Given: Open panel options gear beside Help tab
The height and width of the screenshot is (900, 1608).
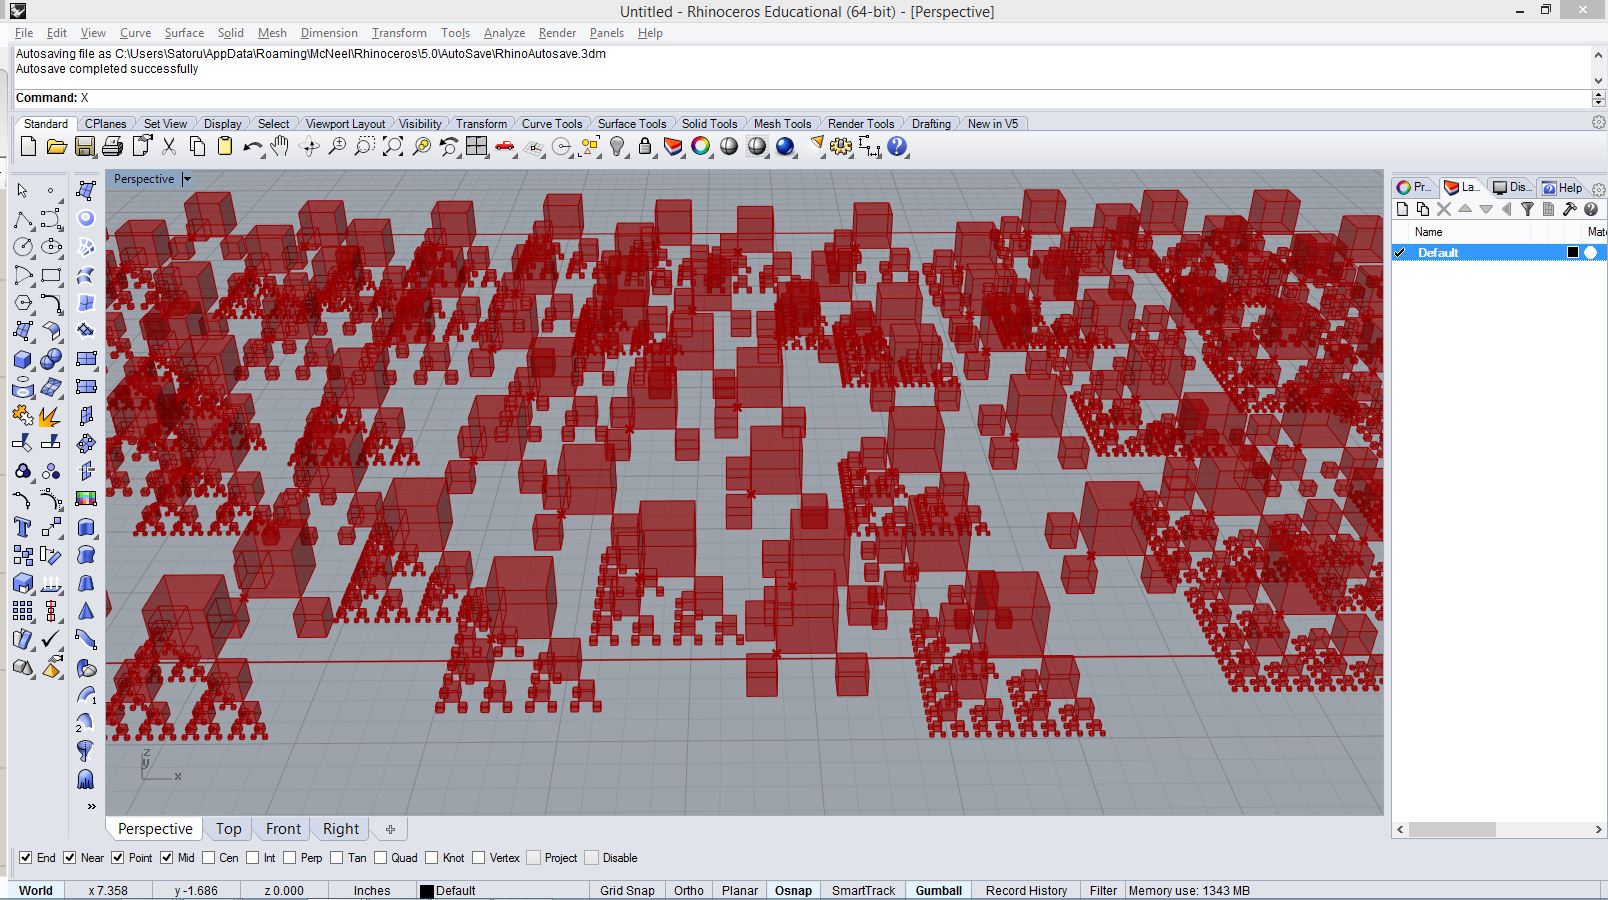Looking at the screenshot, I should point(1598,188).
